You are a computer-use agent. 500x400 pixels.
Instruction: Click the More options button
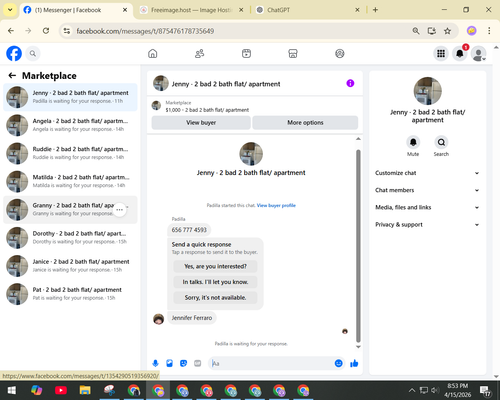click(305, 123)
